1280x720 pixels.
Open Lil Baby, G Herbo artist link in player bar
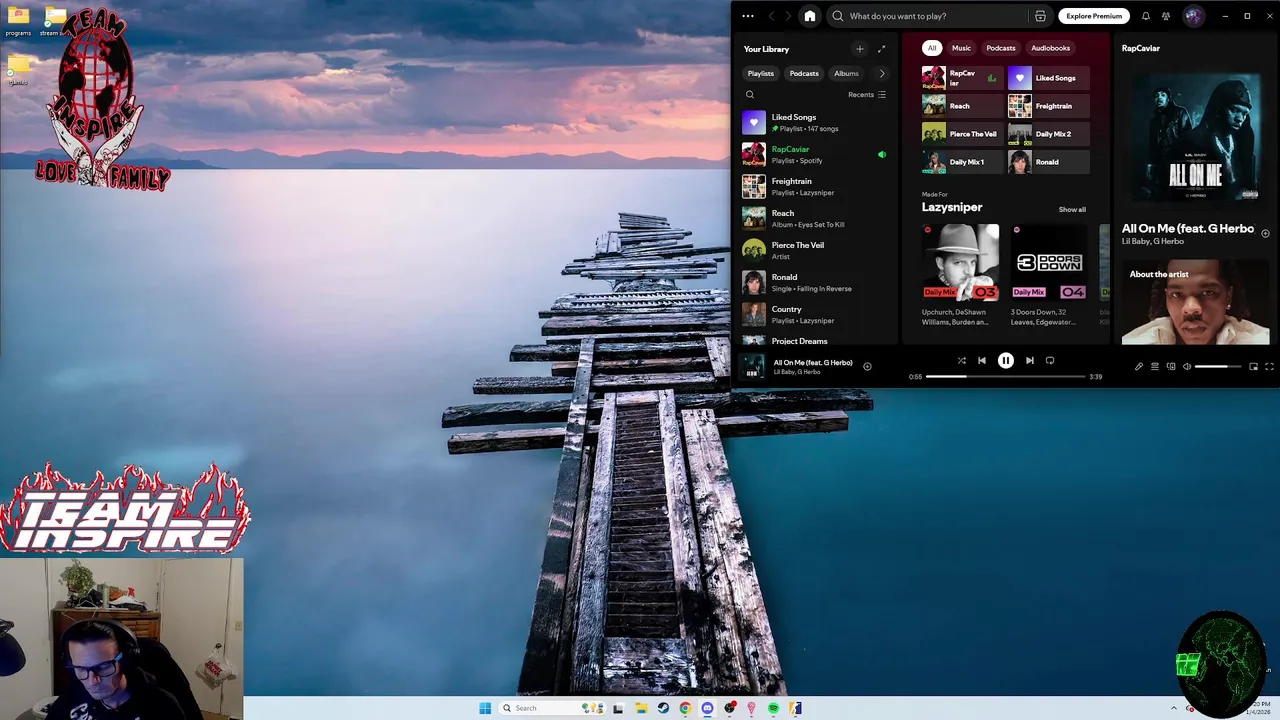[797, 372]
